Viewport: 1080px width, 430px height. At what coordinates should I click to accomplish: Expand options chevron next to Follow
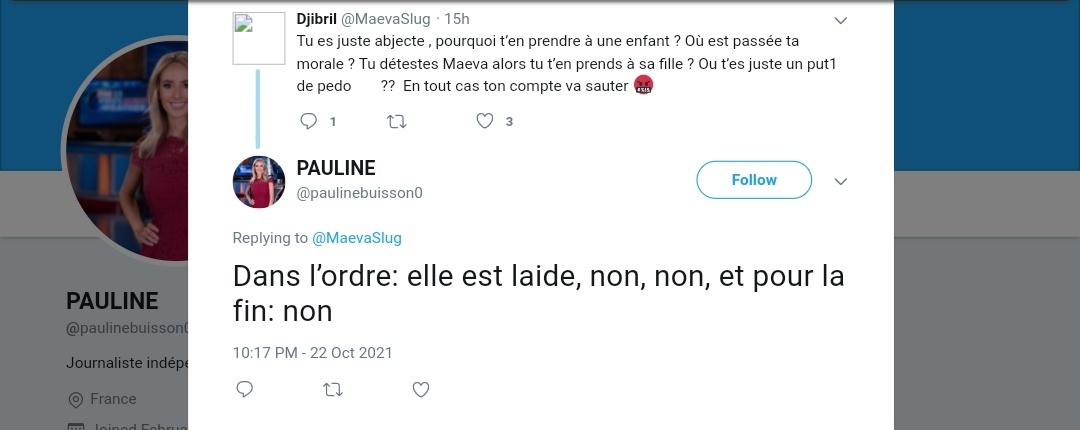[x=840, y=181]
